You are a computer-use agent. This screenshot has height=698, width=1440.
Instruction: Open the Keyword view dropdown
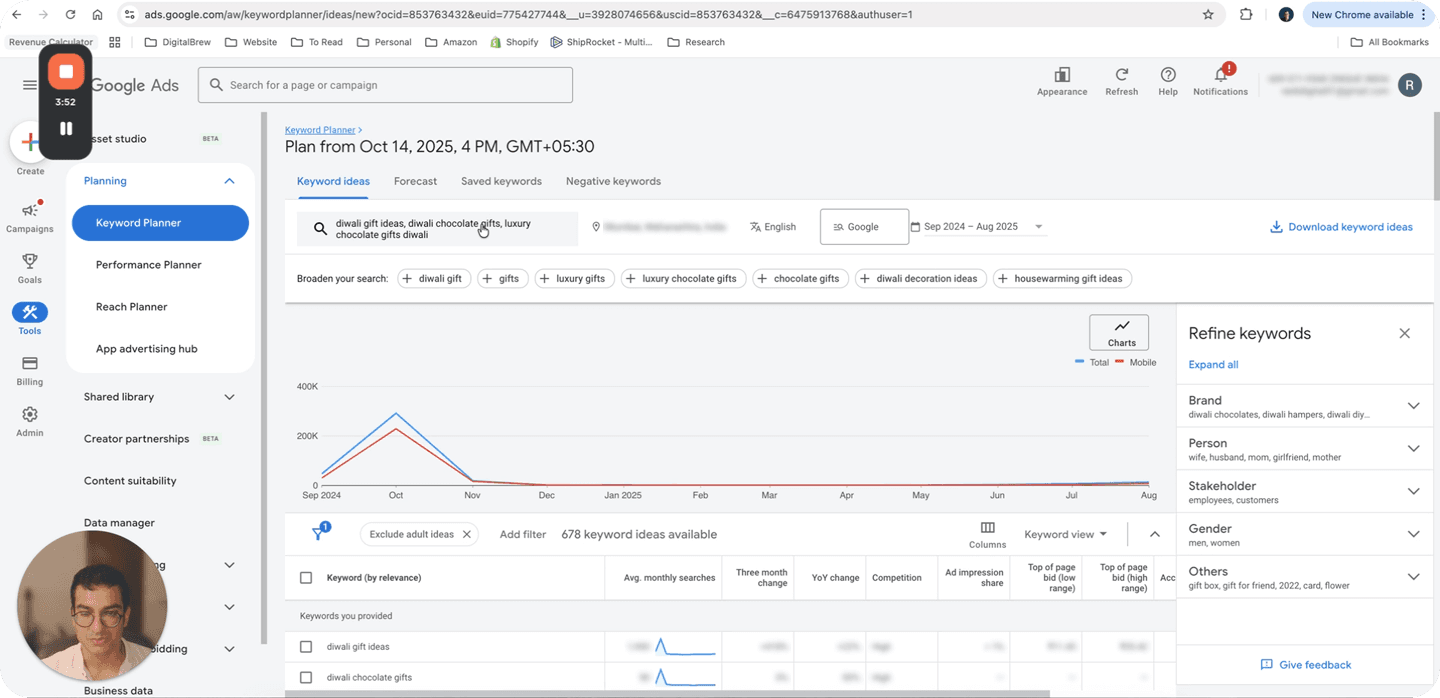pos(1065,534)
